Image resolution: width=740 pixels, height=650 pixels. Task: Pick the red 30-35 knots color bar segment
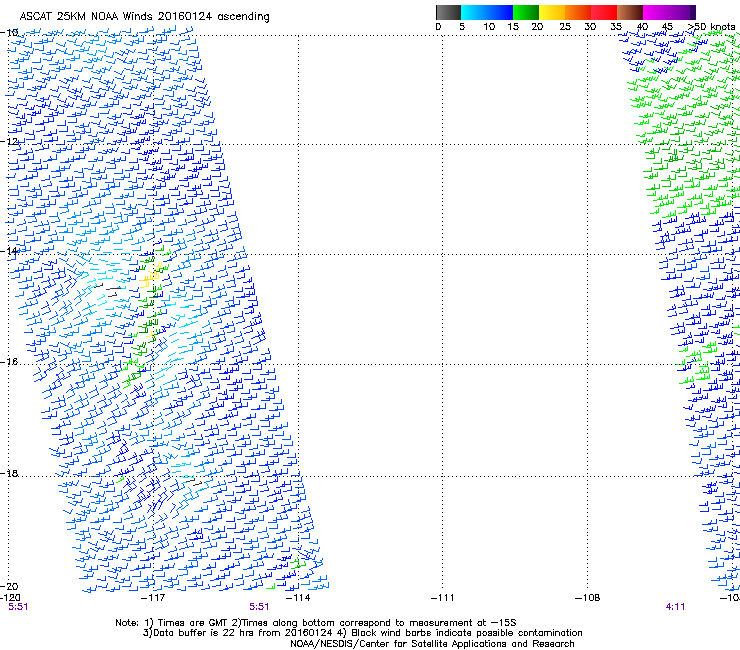(x=604, y=12)
